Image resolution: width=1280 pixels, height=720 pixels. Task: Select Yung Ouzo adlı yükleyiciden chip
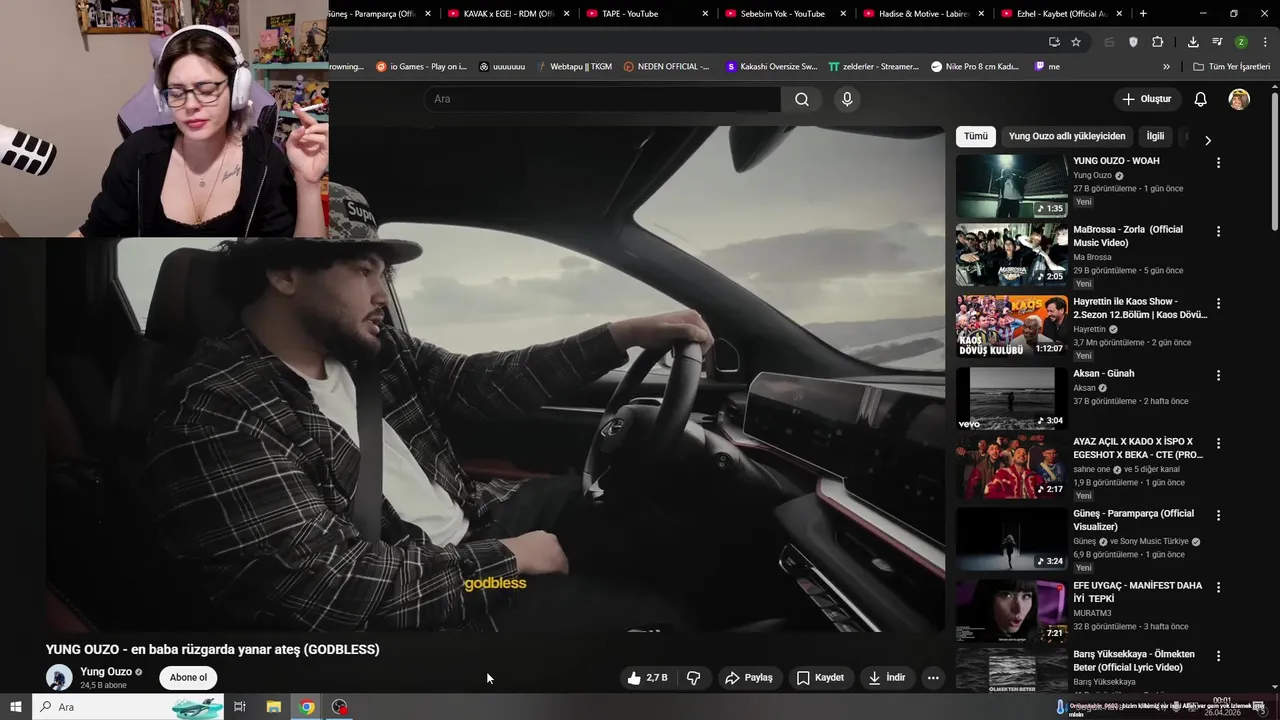coord(1067,136)
